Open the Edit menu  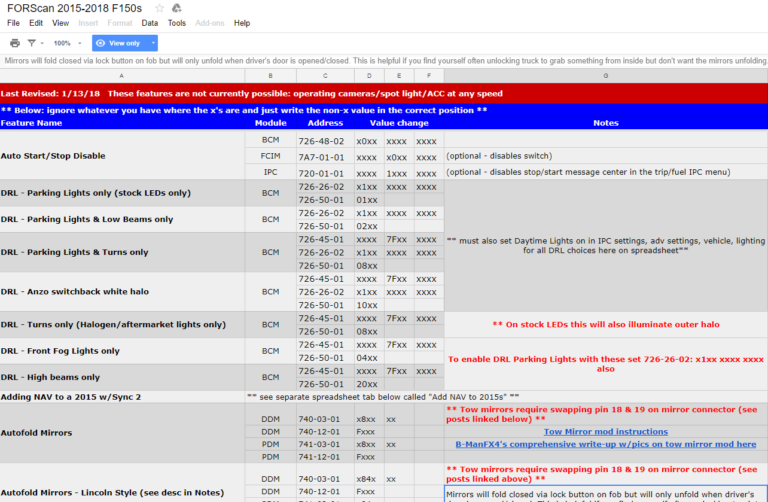pyautogui.click(x=36, y=23)
